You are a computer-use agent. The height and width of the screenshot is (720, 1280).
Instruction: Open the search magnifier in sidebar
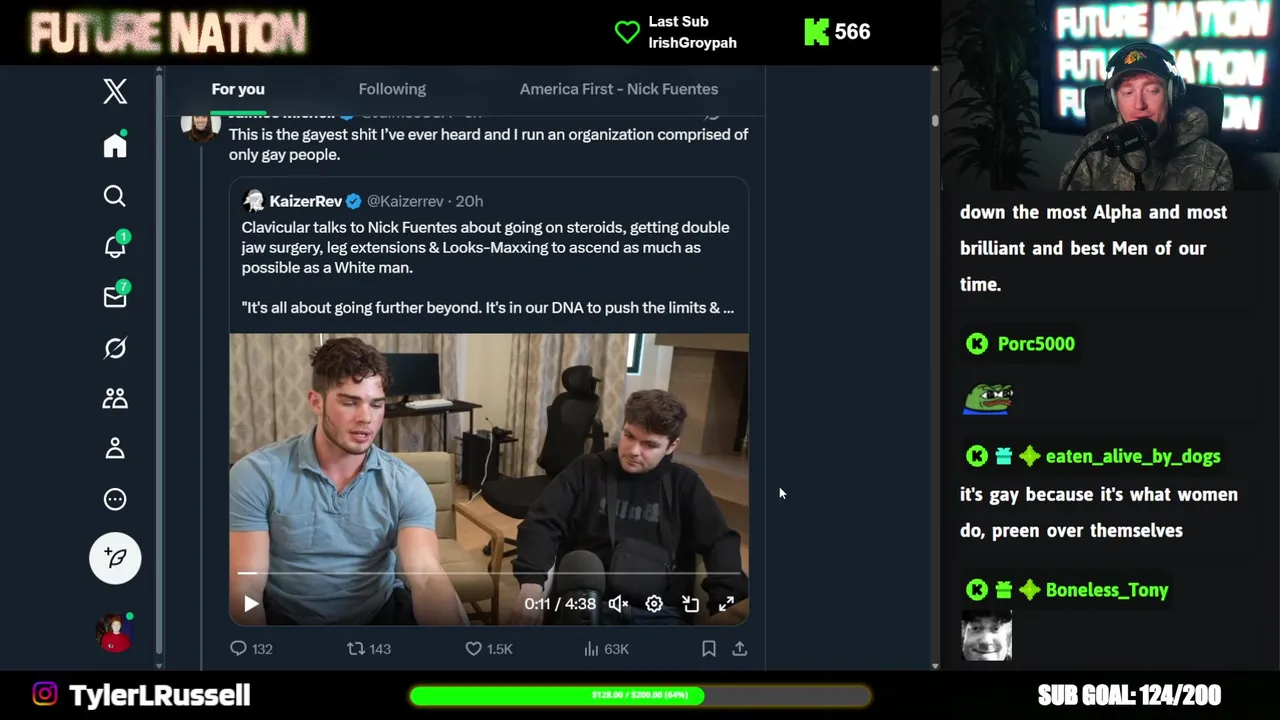coord(115,196)
